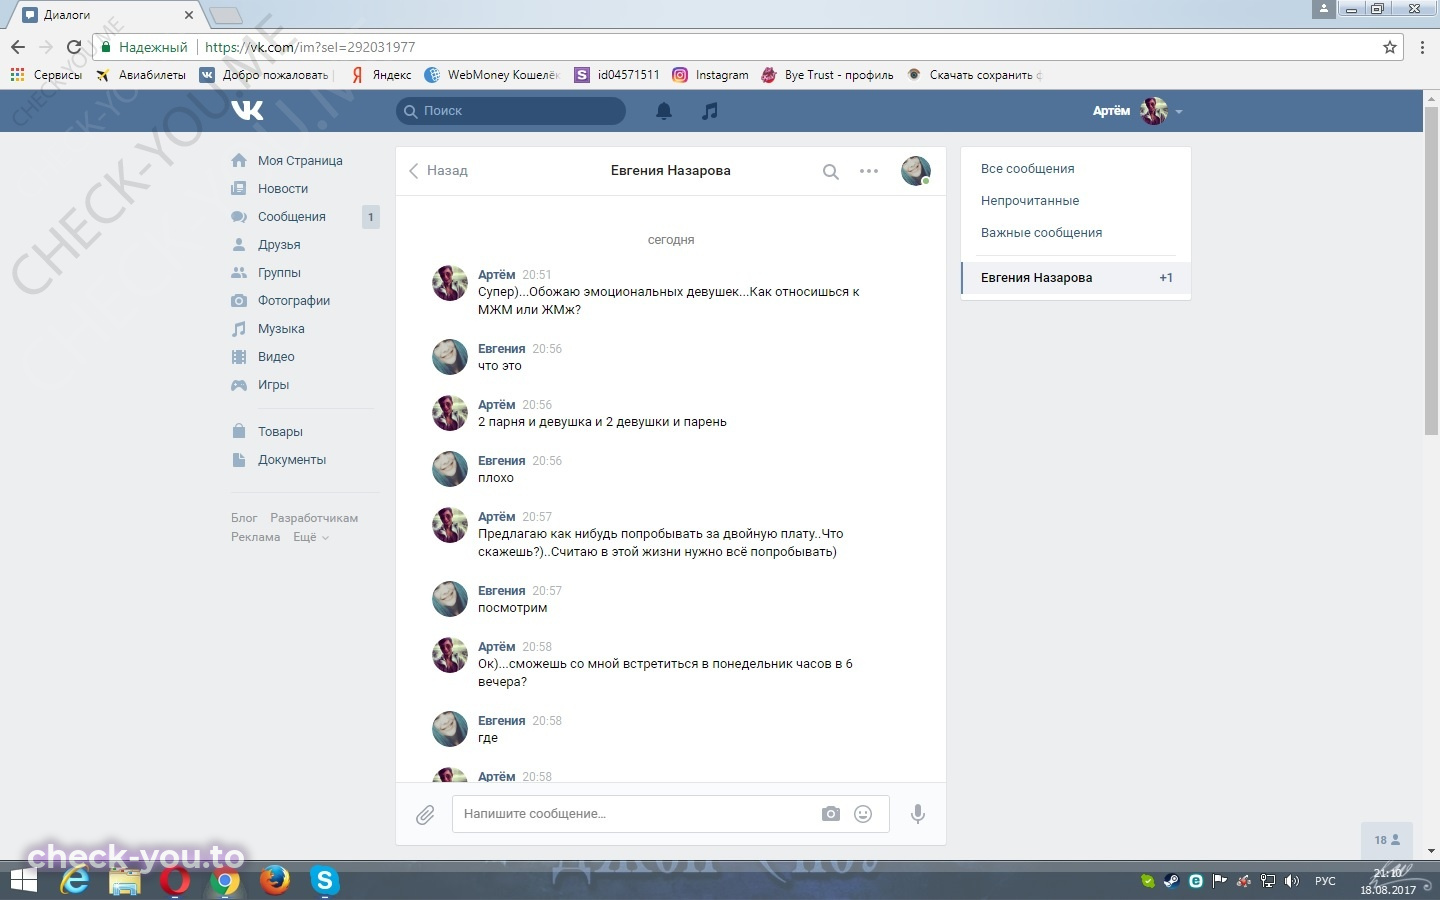Click the address bar URL
Viewport: 1440px width, 900px height.
(x=310, y=47)
